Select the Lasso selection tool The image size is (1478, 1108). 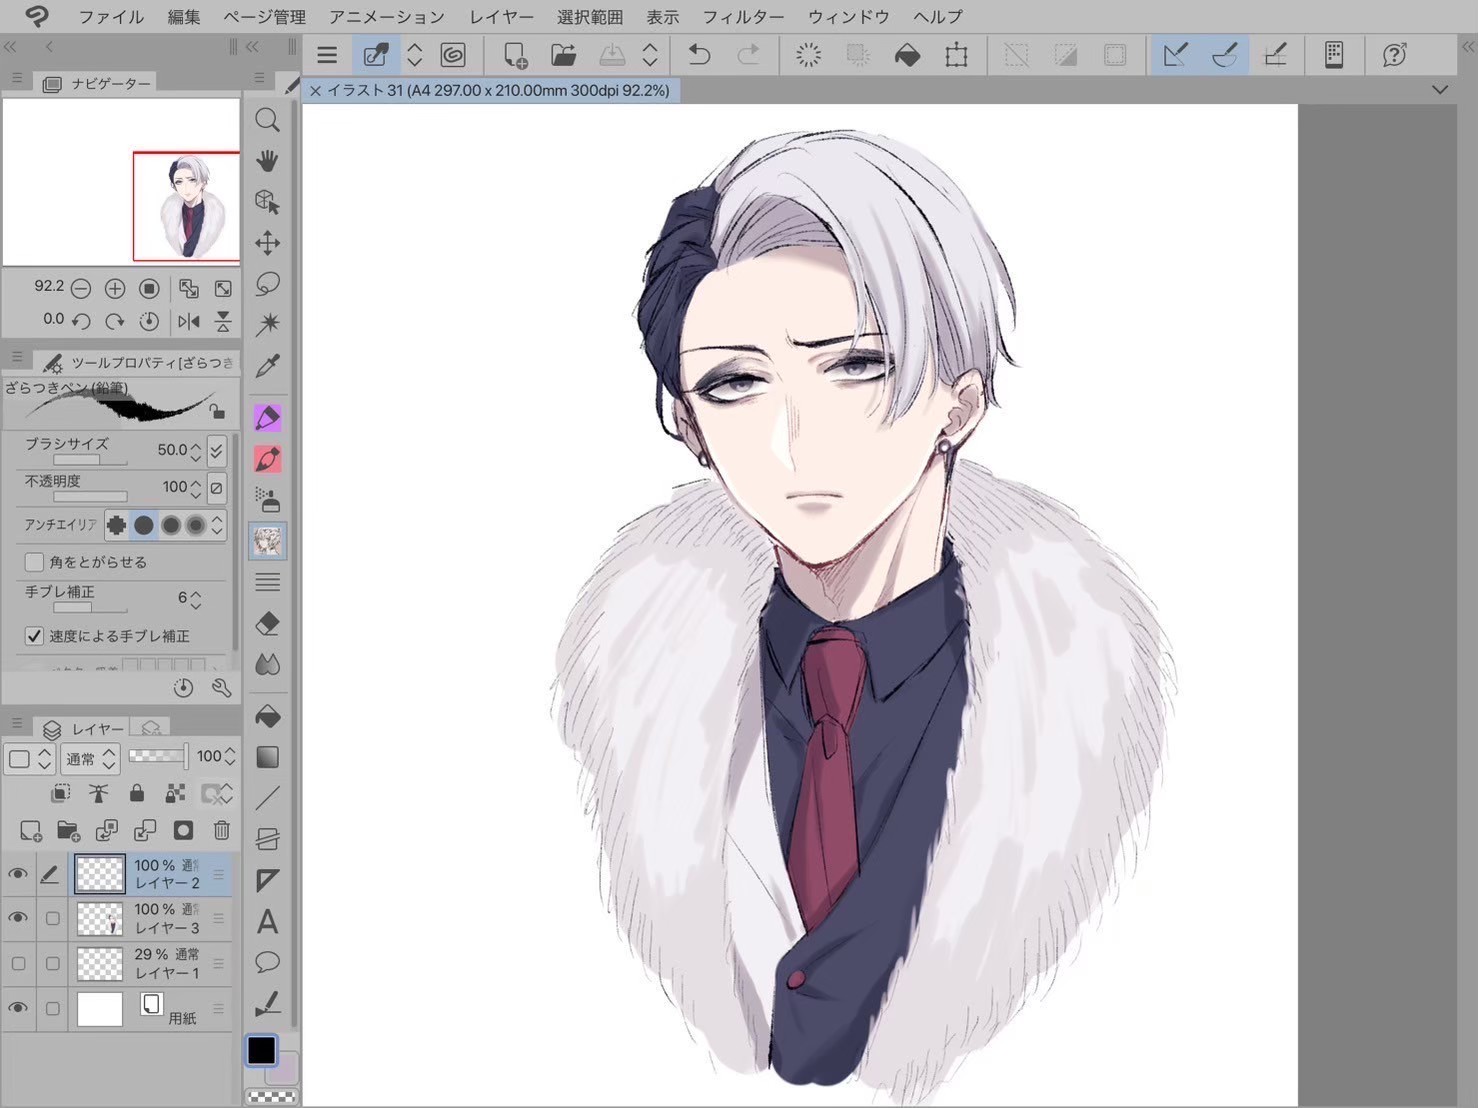(x=267, y=284)
